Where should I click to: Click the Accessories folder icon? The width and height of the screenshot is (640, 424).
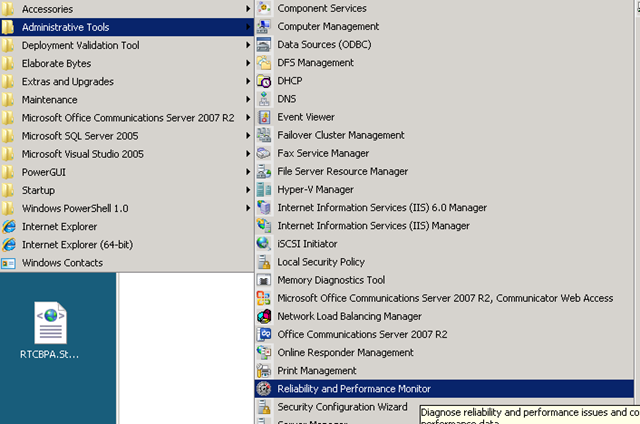7,9
